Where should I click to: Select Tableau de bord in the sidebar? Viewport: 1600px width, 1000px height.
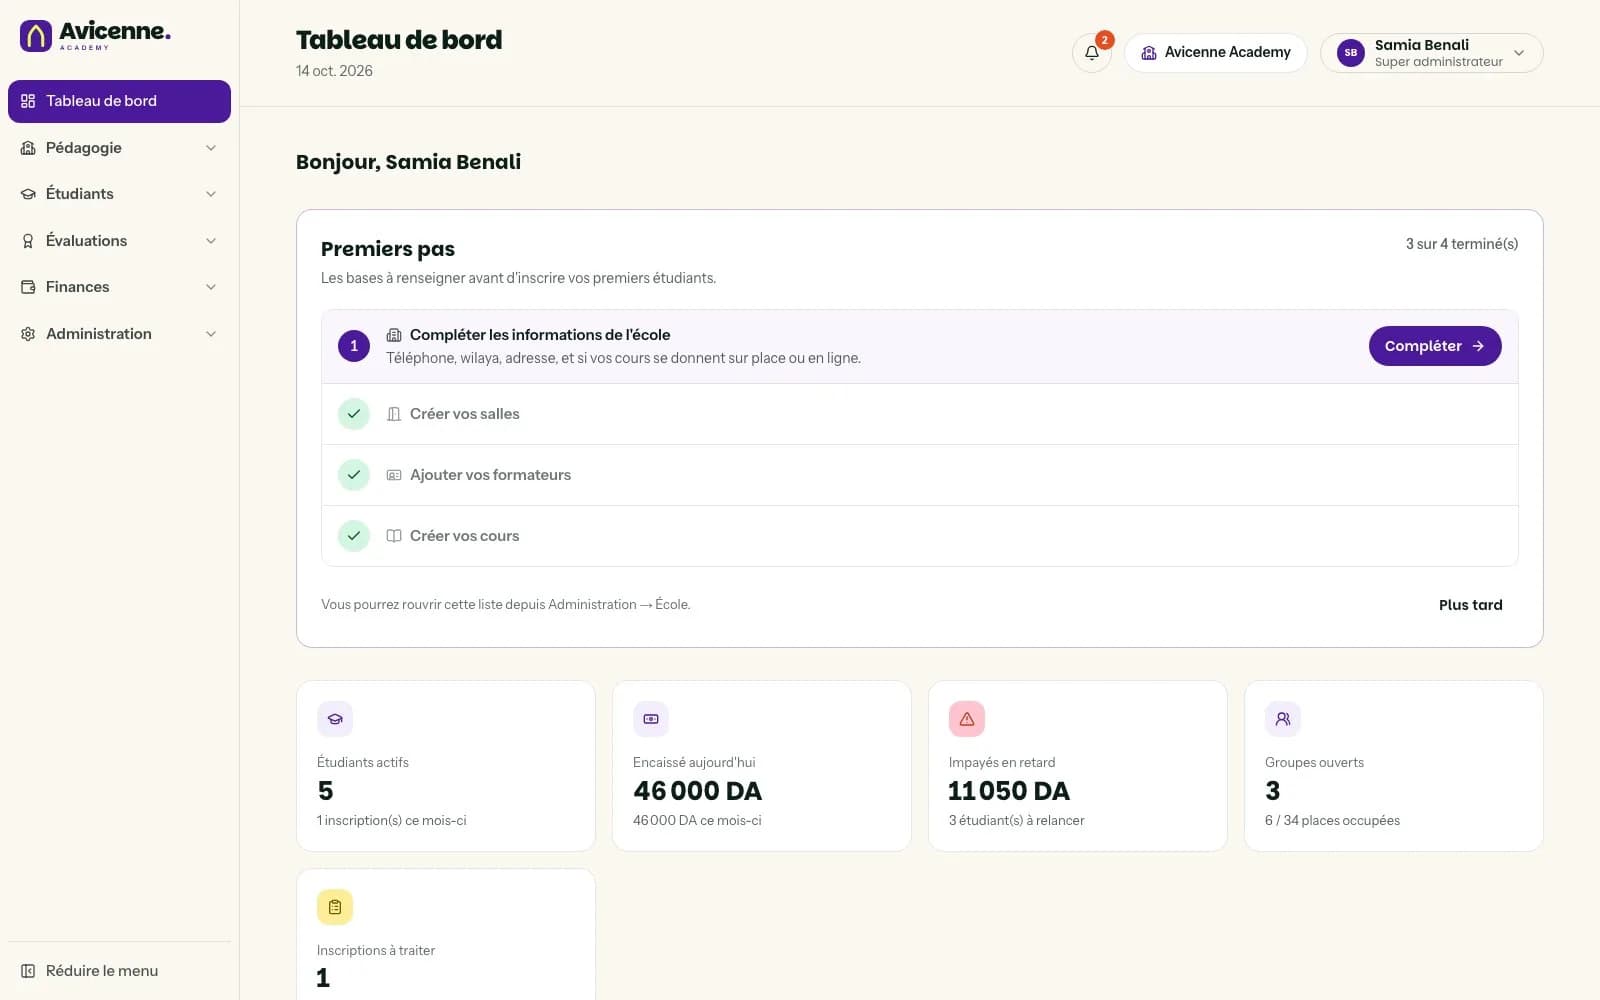point(119,101)
